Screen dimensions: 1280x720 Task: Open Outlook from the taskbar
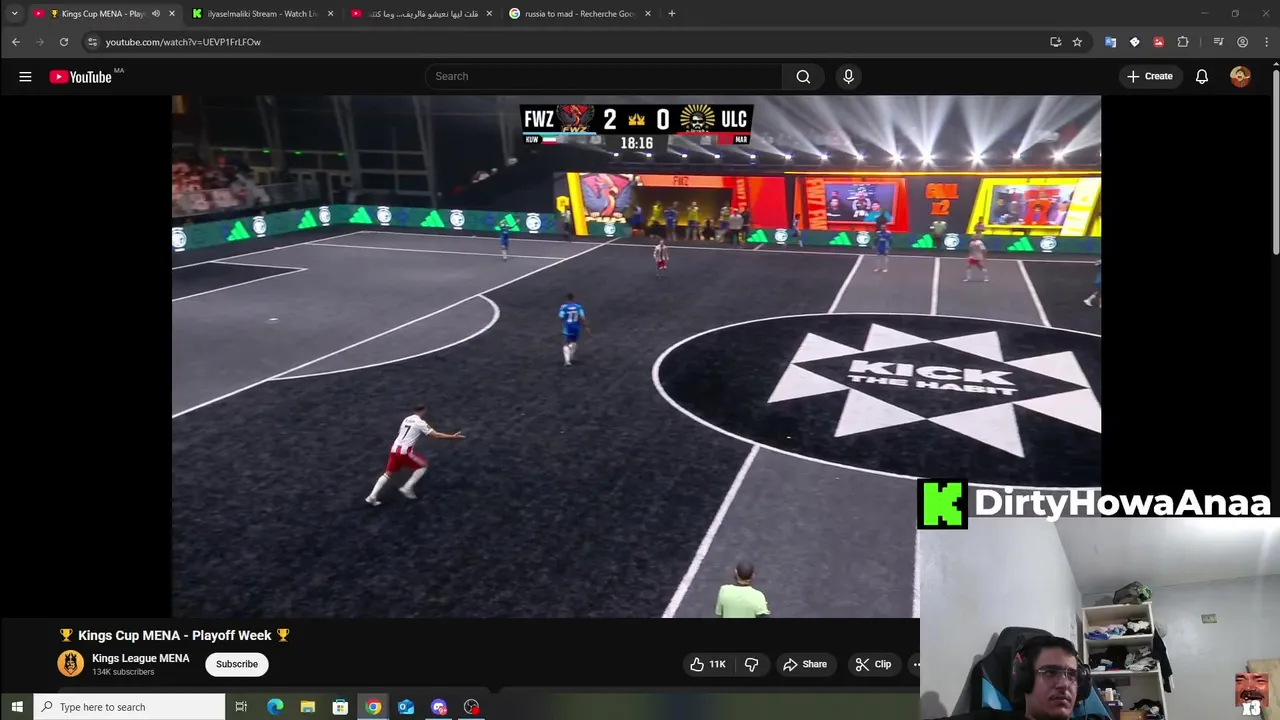tap(406, 707)
